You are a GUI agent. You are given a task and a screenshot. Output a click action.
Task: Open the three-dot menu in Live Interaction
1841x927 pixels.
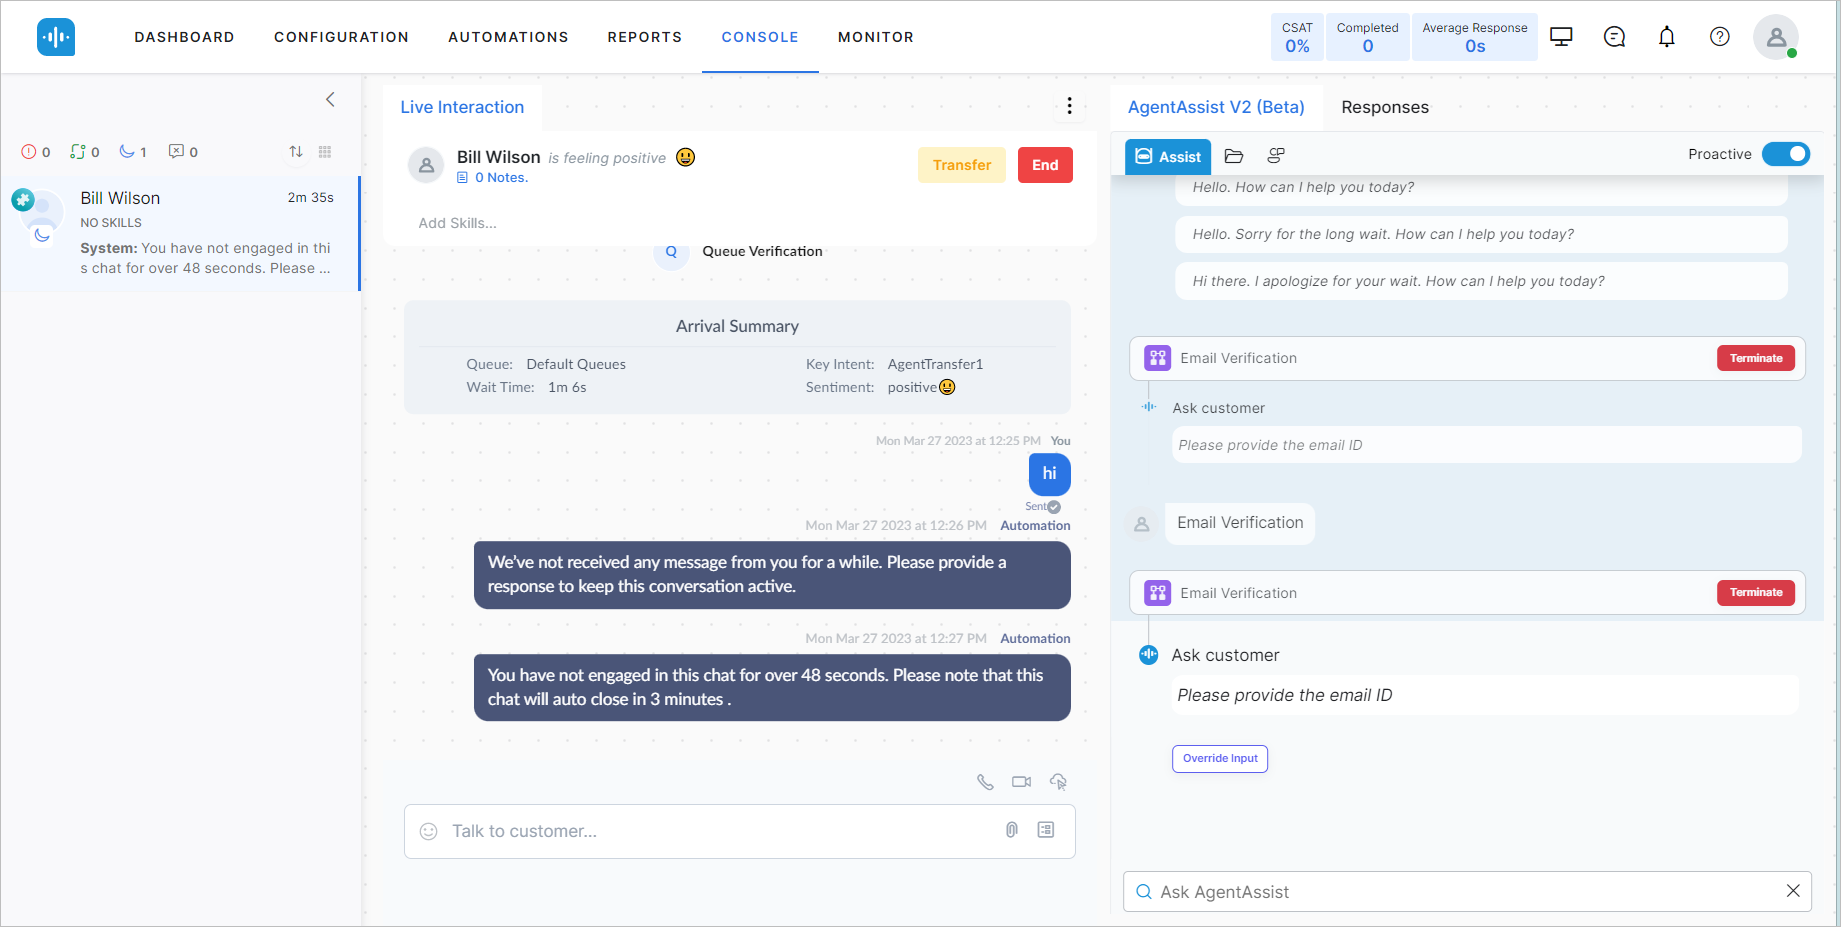tap(1069, 105)
